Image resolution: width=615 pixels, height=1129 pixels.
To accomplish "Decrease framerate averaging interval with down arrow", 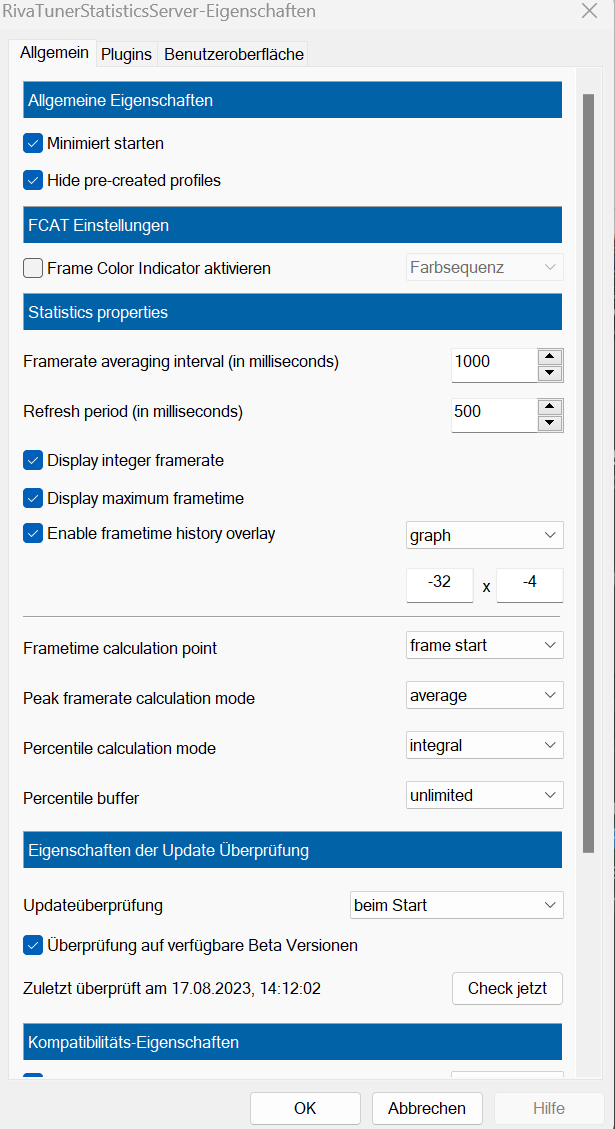I will click(x=550, y=372).
